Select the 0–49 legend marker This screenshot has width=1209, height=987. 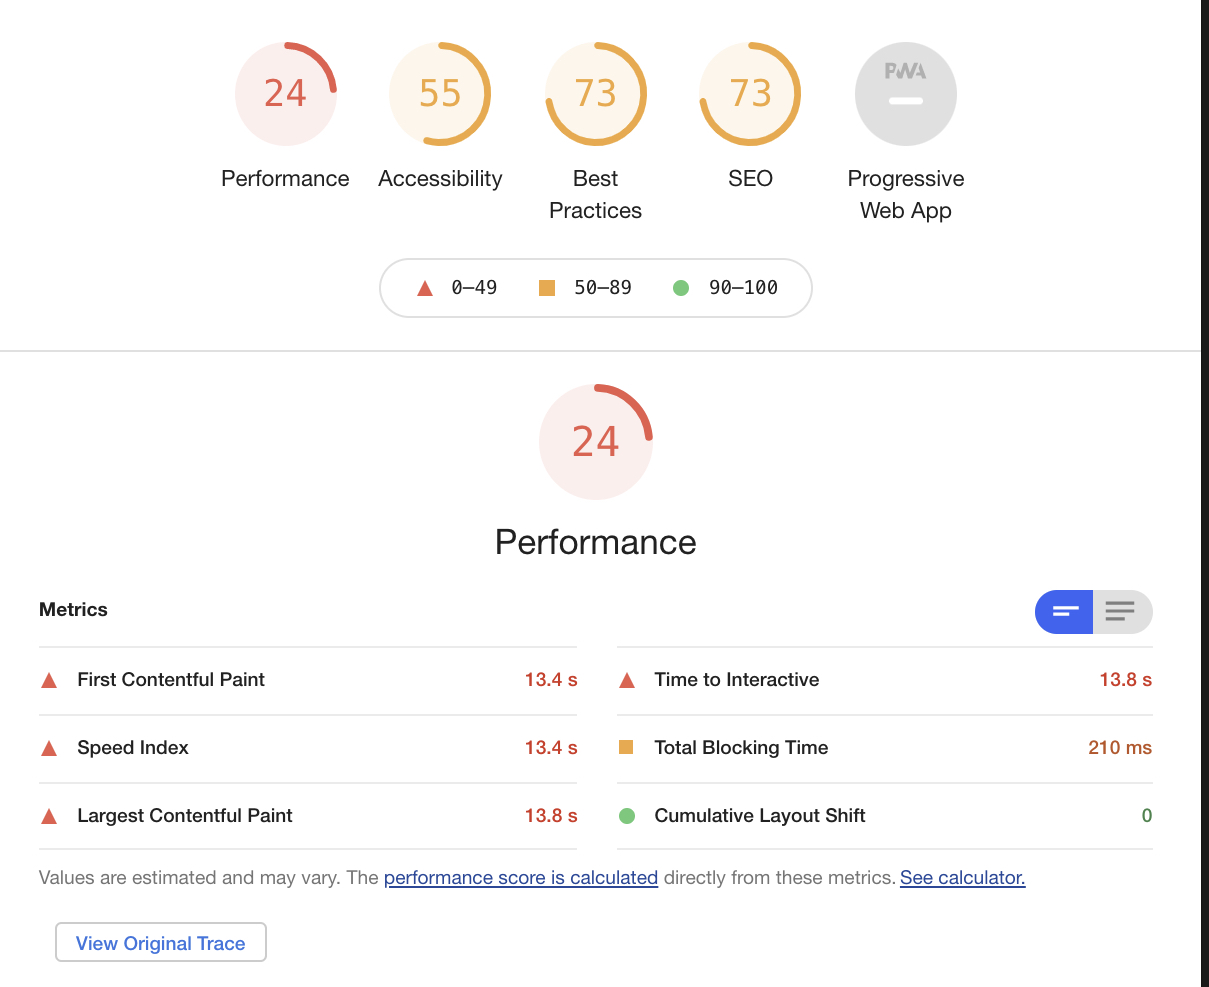pos(424,287)
